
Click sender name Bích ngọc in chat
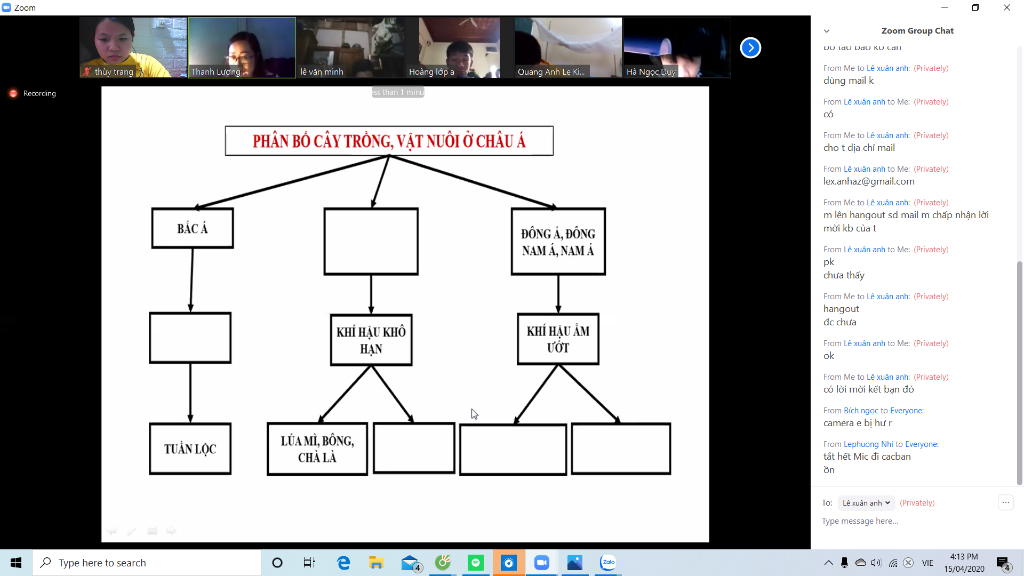click(x=861, y=411)
